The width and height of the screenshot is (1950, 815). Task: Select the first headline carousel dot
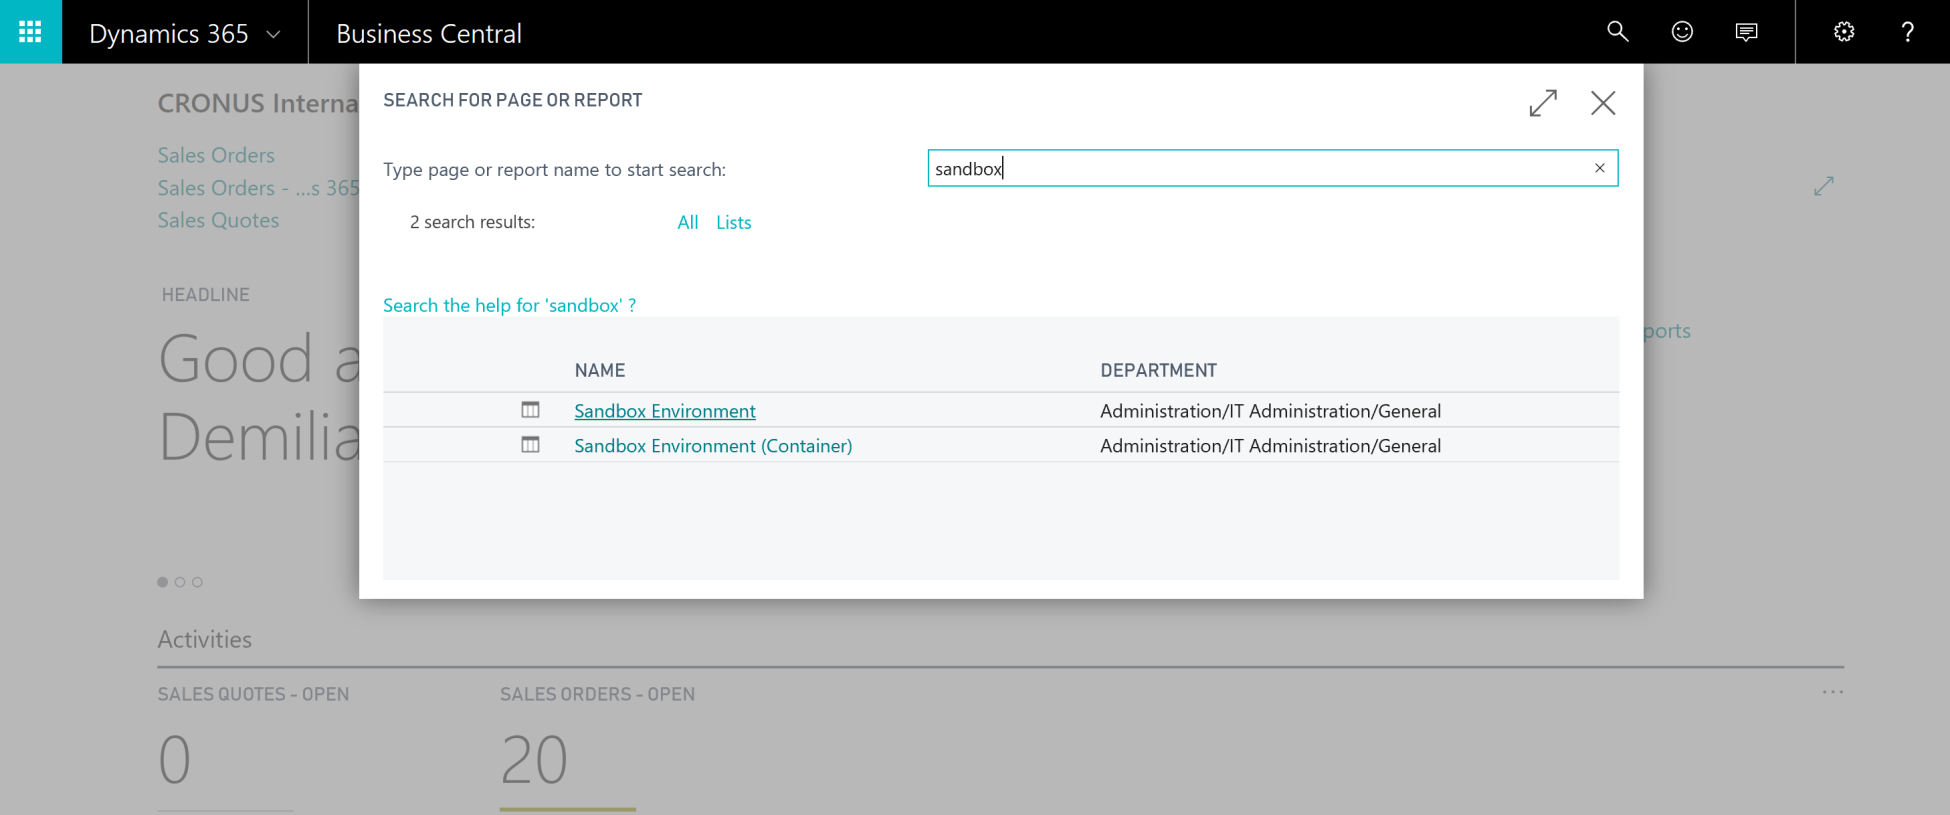click(x=163, y=582)
